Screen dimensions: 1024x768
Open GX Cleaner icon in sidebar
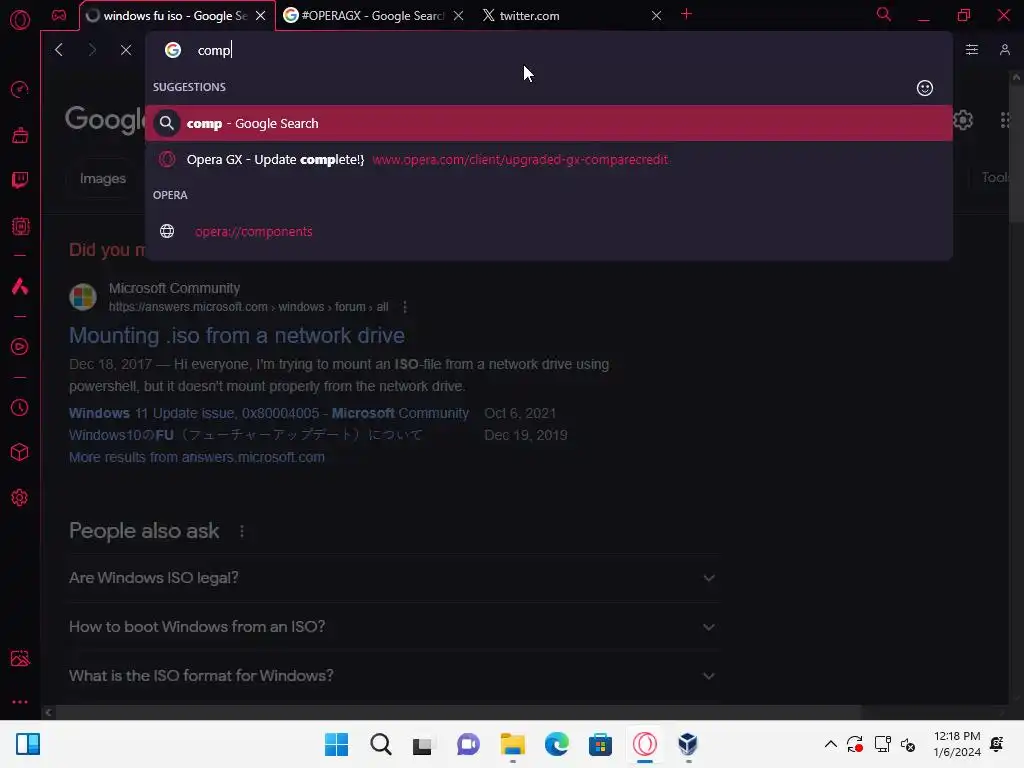click(x=20, y=135)
